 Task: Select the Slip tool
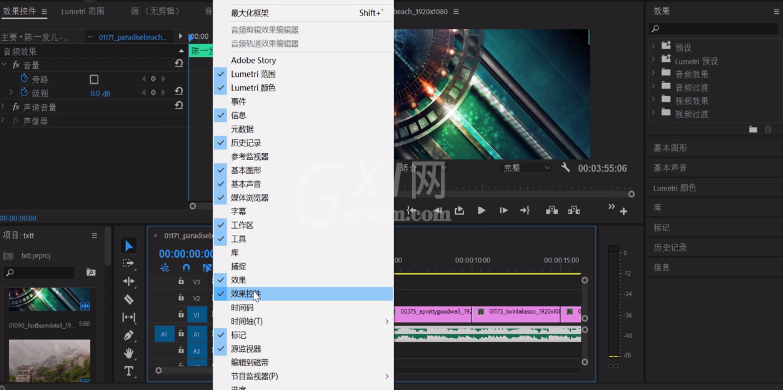[129, 317]
